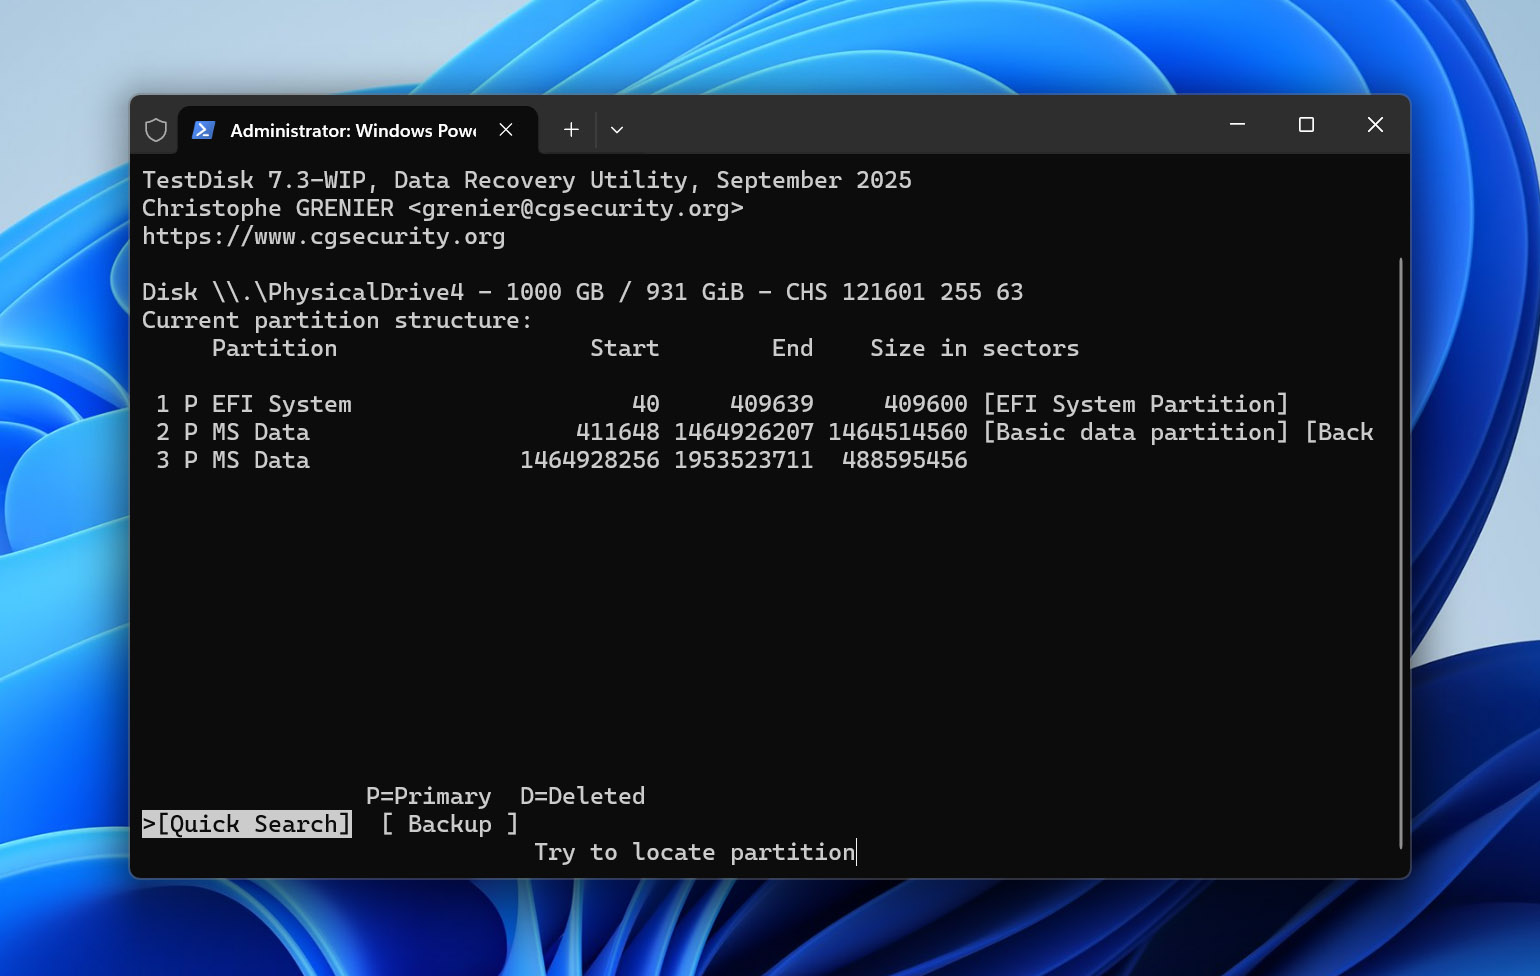The image size is (1540, 976).
Task: Click the https://www.cgsecurity.org URL
Action: point(324,236)
